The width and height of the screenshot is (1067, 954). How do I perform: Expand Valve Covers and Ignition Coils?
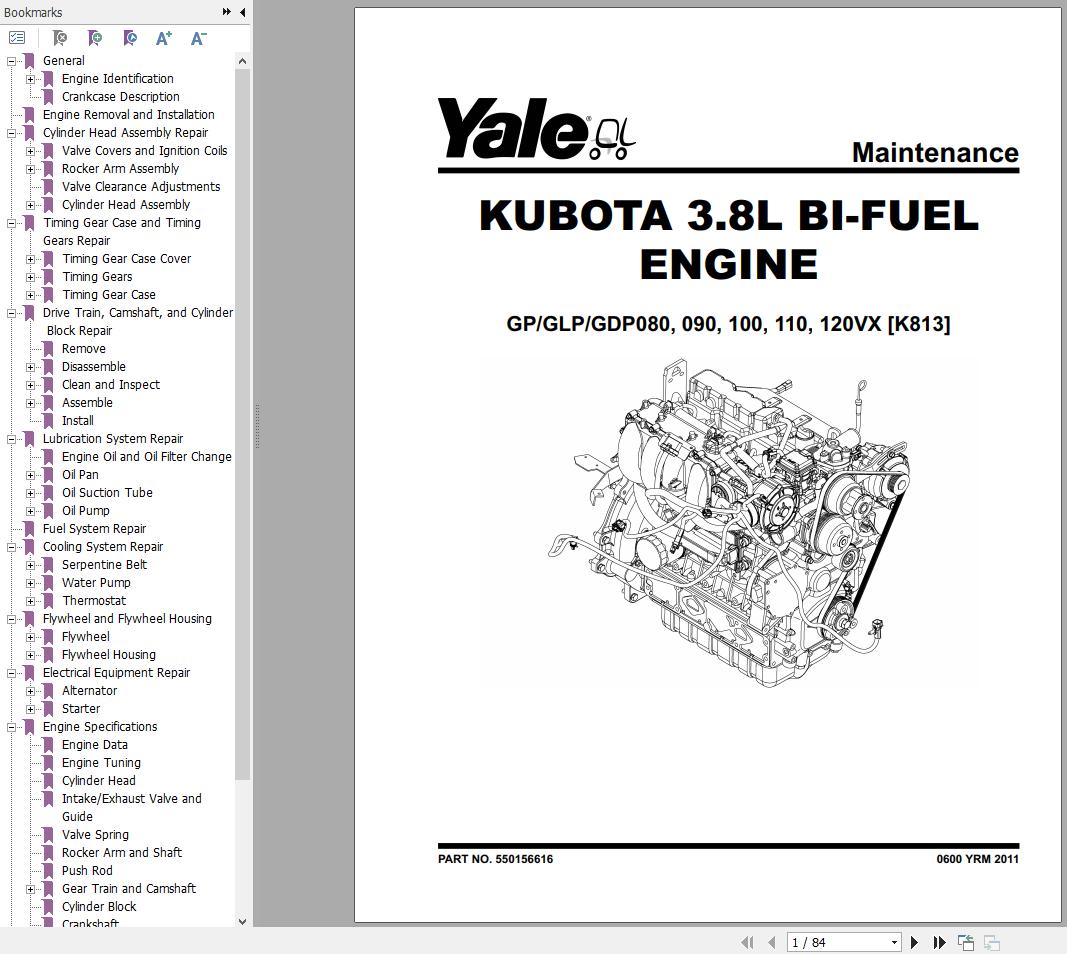pos(30,151)
